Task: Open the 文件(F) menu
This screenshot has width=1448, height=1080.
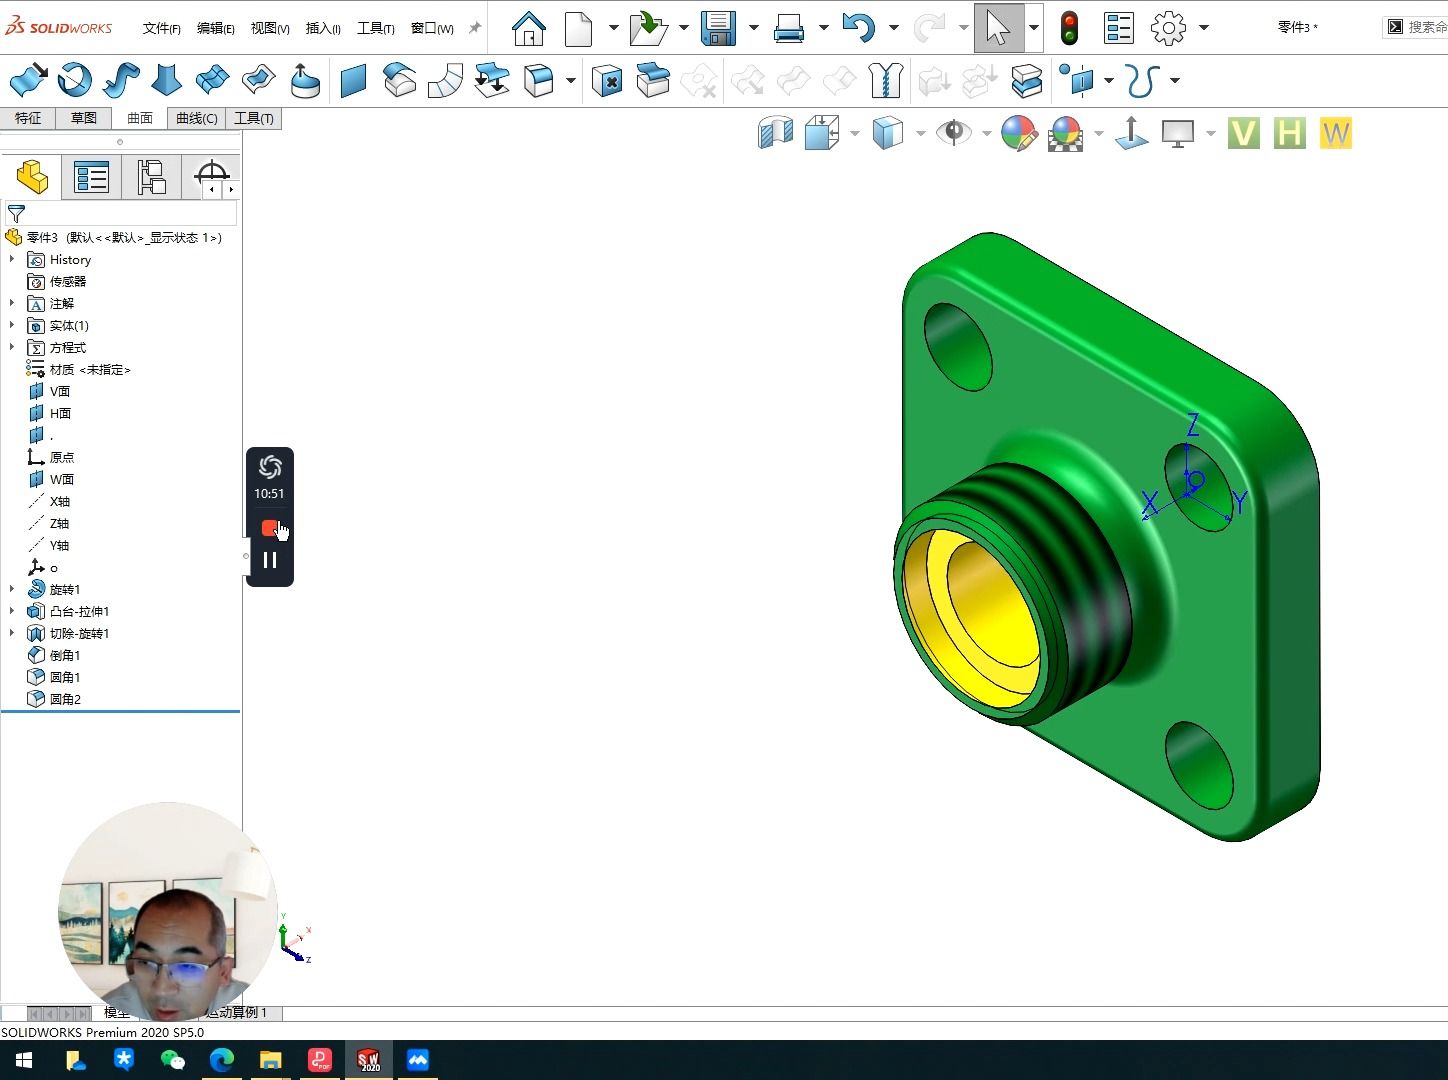Action: pos(161,28)
